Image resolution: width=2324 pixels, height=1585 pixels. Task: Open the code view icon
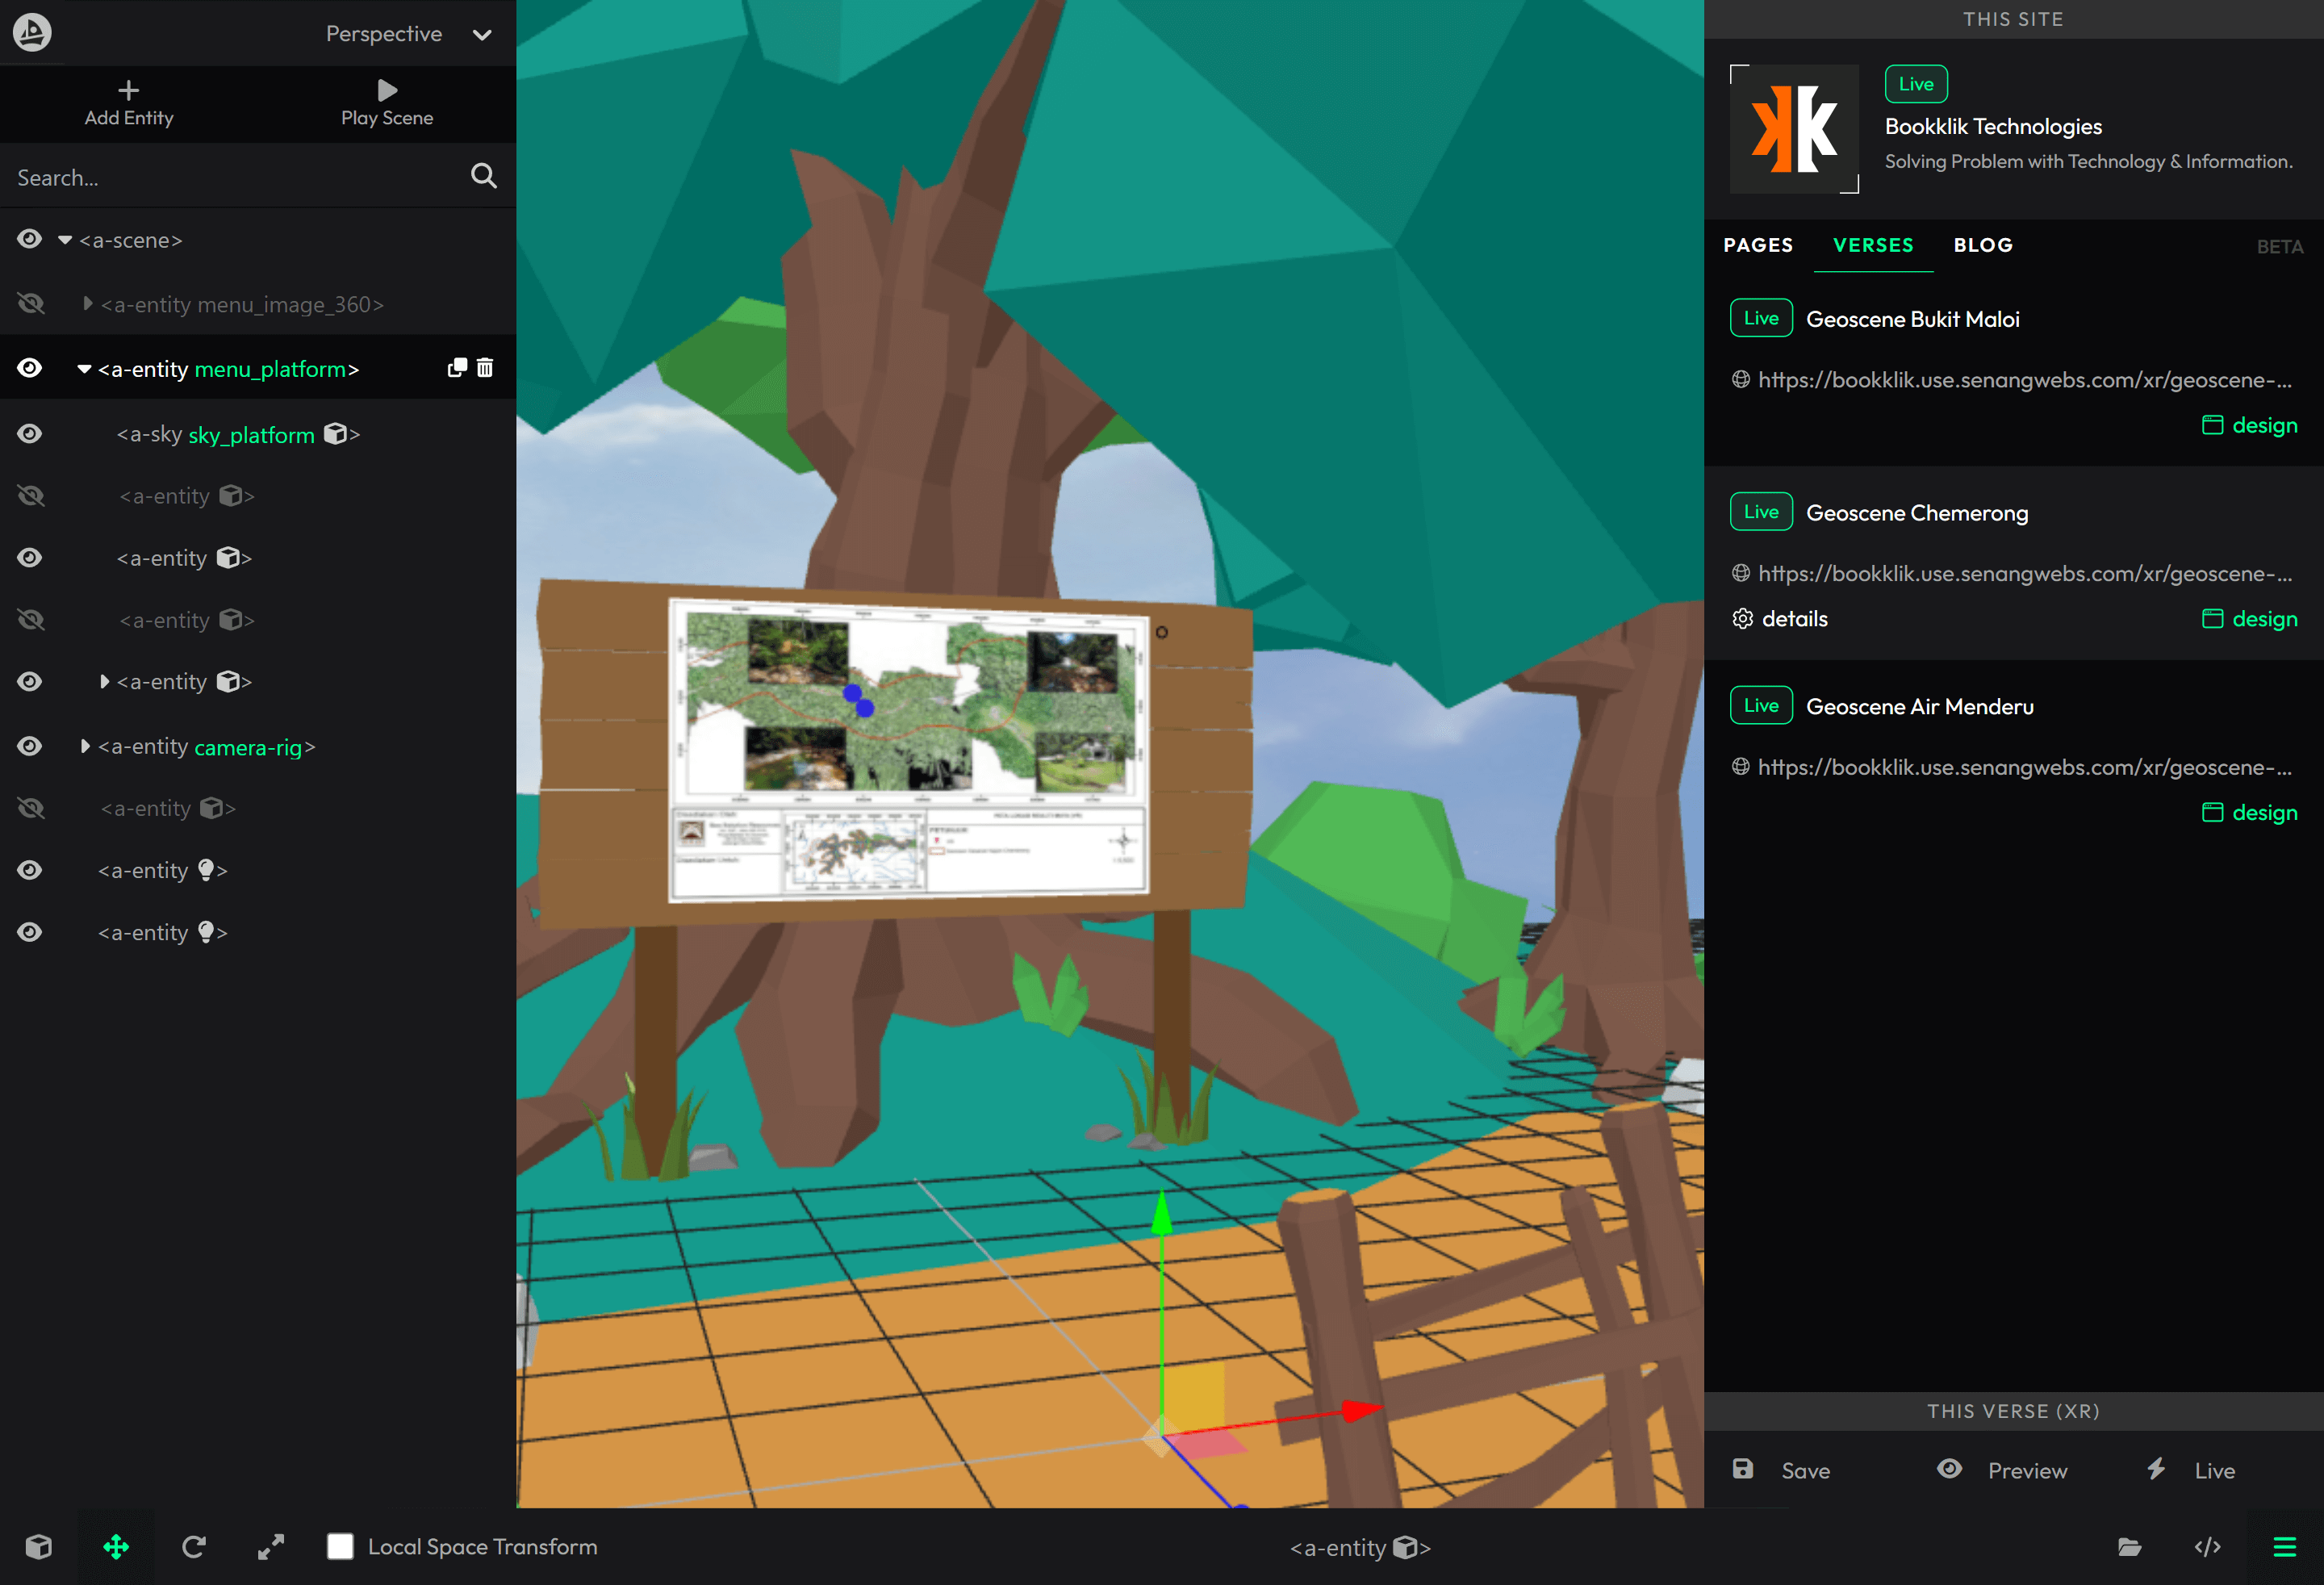2207,1546
